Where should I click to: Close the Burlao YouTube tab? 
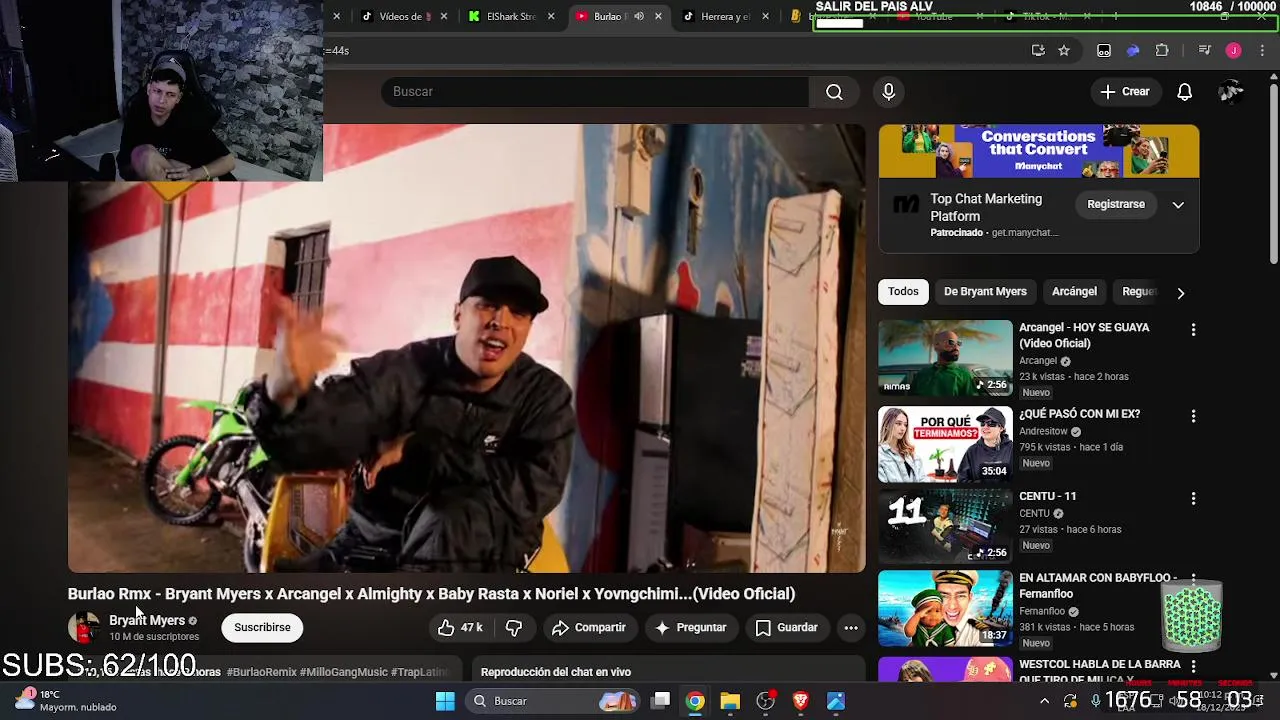[658, 16]
